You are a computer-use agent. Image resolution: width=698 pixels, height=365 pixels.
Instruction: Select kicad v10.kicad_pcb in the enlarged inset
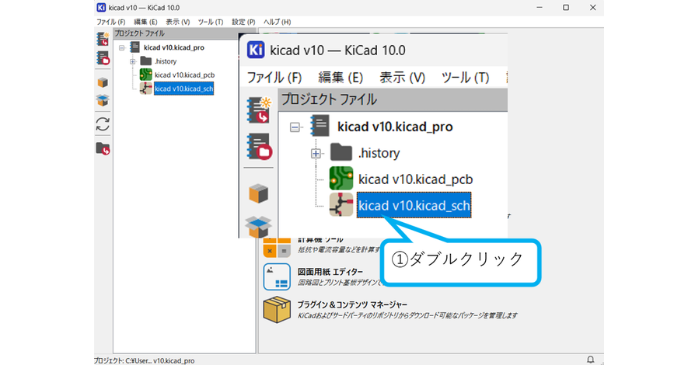tap(415, 179)
